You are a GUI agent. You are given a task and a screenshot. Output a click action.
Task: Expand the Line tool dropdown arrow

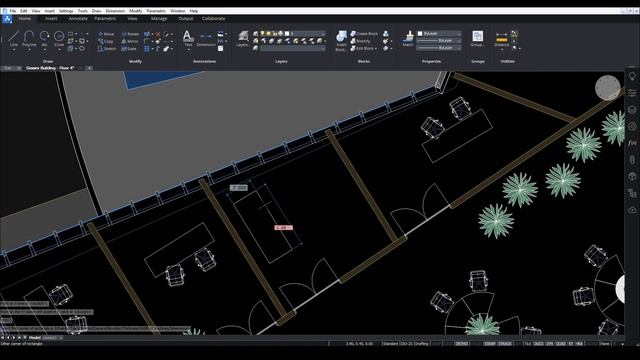[x=14, y=49]
